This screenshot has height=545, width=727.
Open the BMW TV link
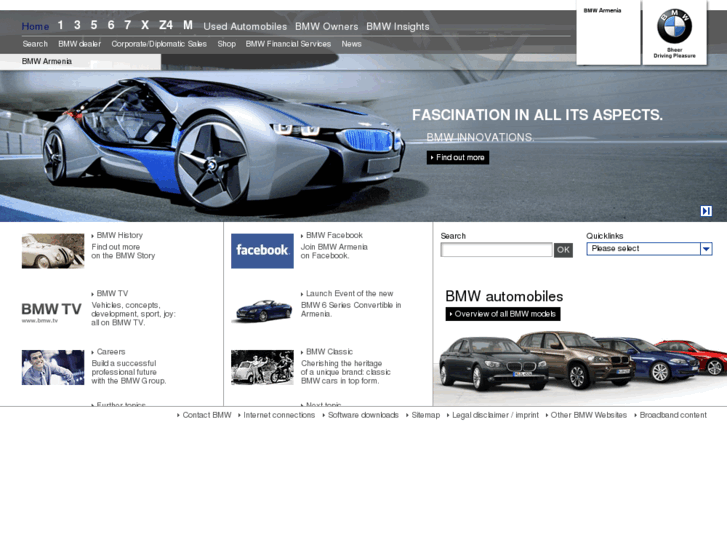tap(112, 294)
